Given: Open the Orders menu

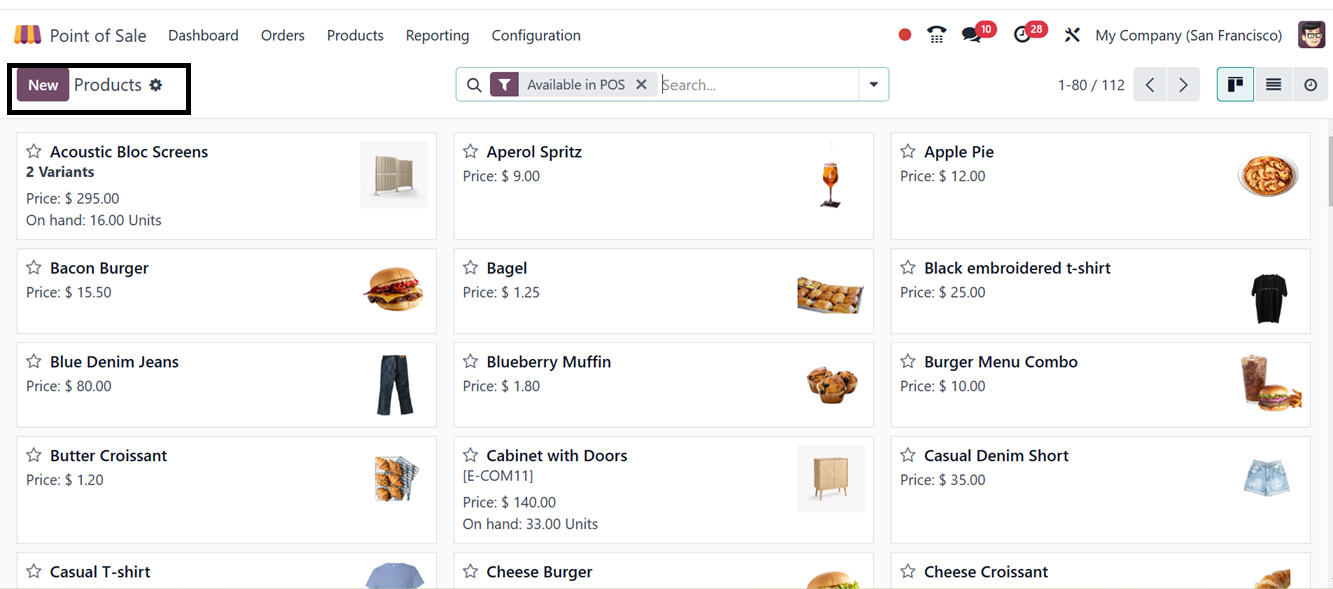Looking at the screenshot, I should (x=282, y=35).
